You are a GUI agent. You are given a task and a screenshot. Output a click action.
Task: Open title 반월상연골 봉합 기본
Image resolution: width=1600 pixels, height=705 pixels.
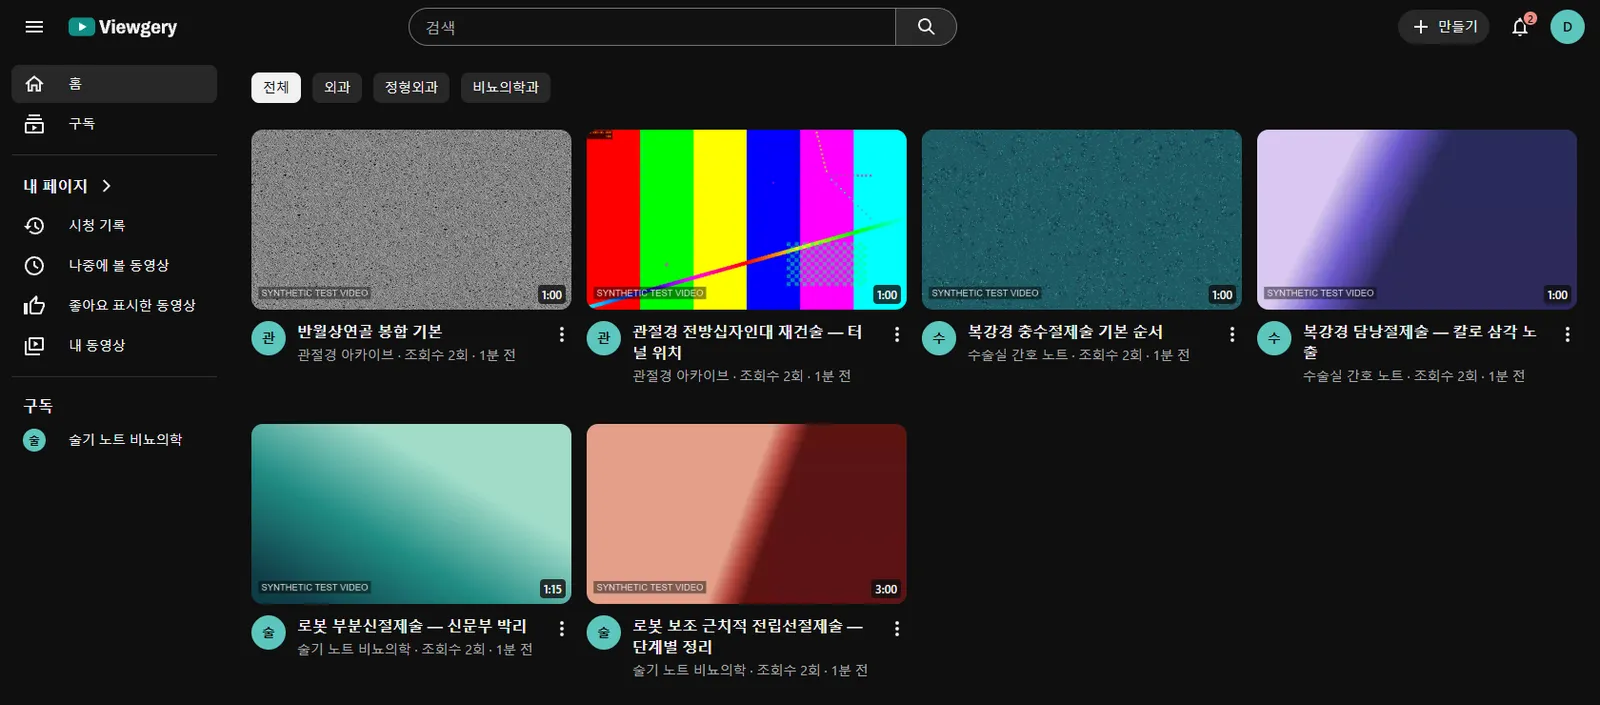369,332
